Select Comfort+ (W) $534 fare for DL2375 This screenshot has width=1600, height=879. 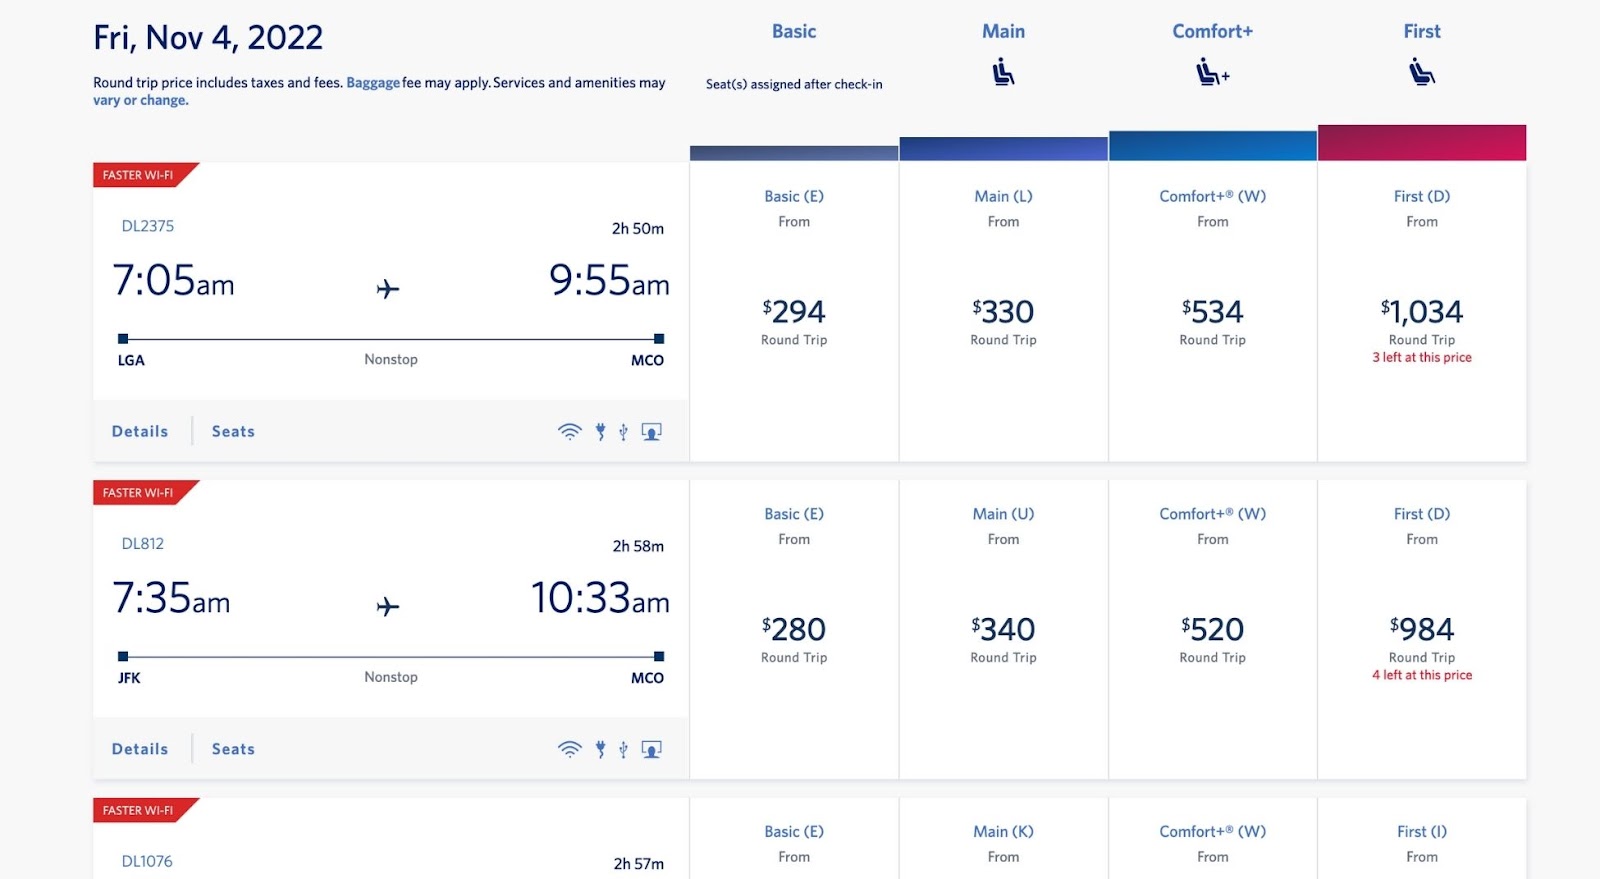(x=1213, y=311)
